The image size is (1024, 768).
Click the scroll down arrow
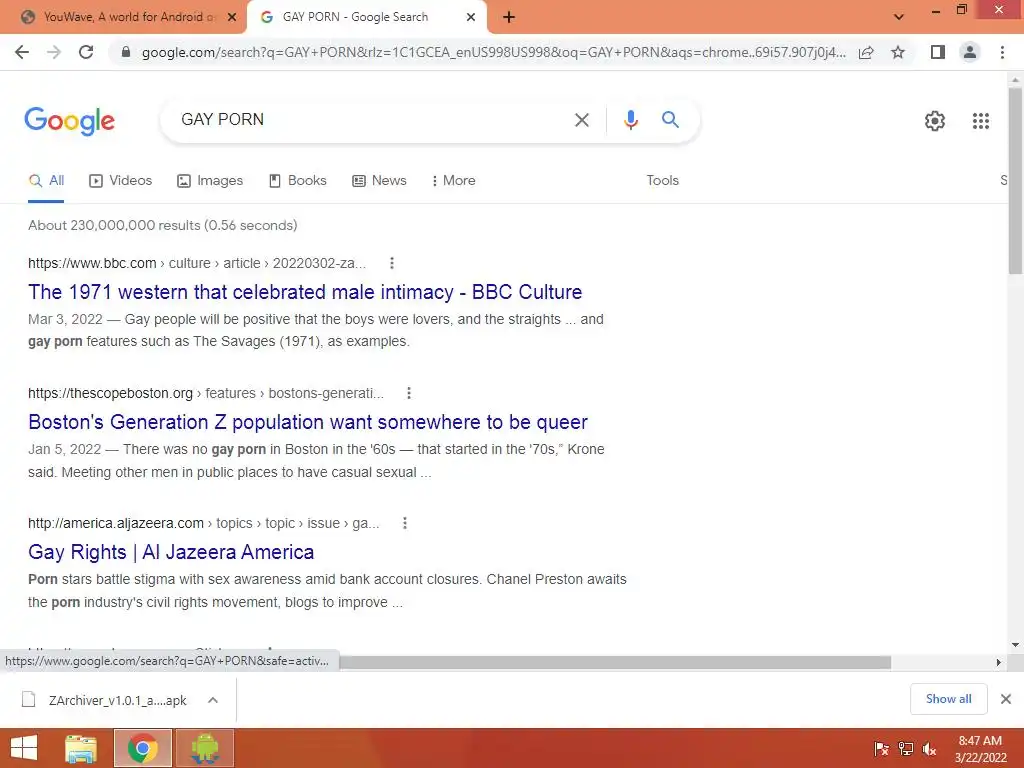point(1015,645)
